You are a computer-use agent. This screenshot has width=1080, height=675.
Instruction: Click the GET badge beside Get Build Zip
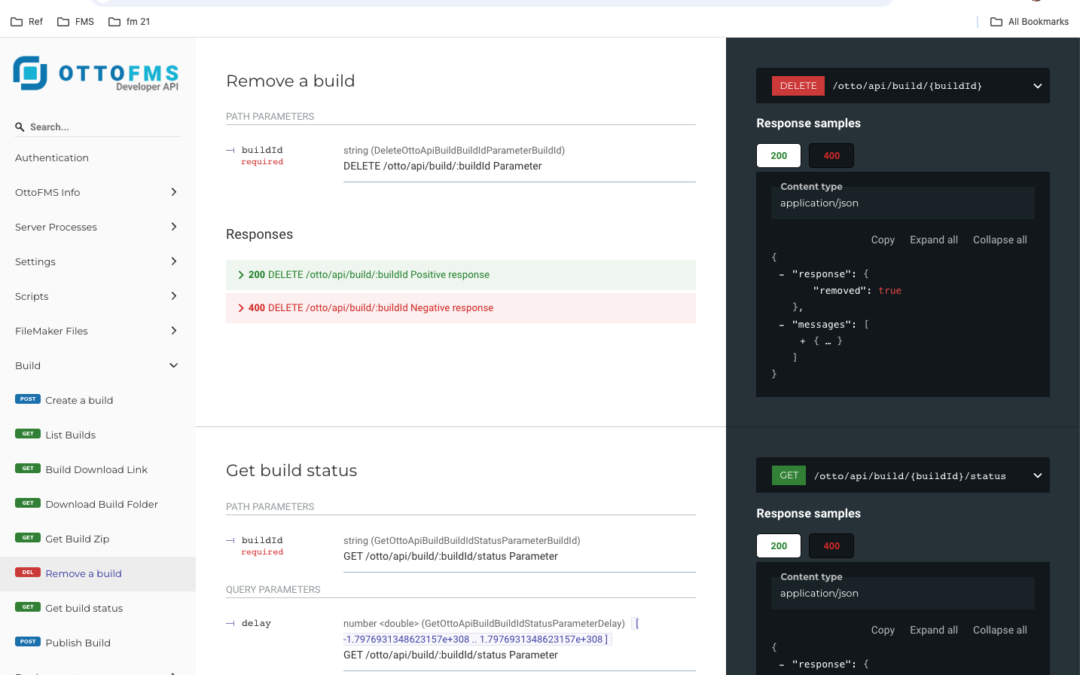click(28, 537)
